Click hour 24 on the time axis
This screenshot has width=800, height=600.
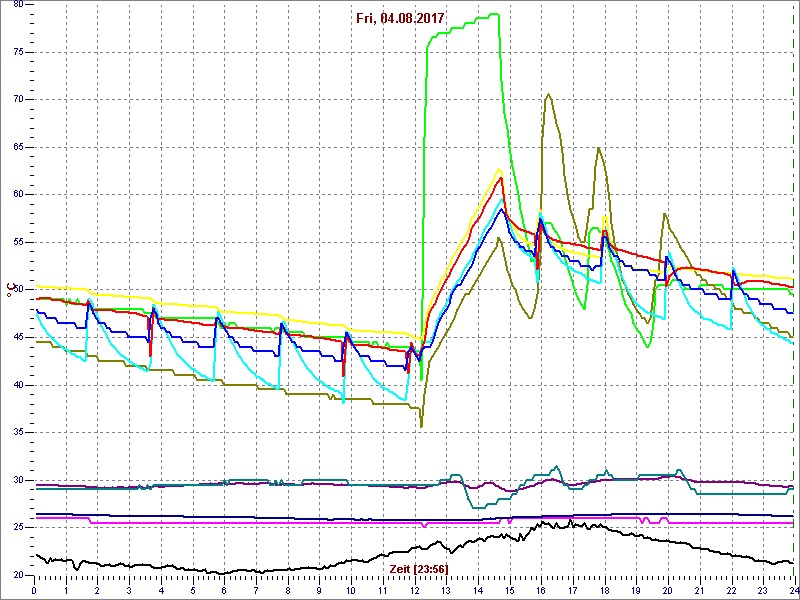(793, 590)
